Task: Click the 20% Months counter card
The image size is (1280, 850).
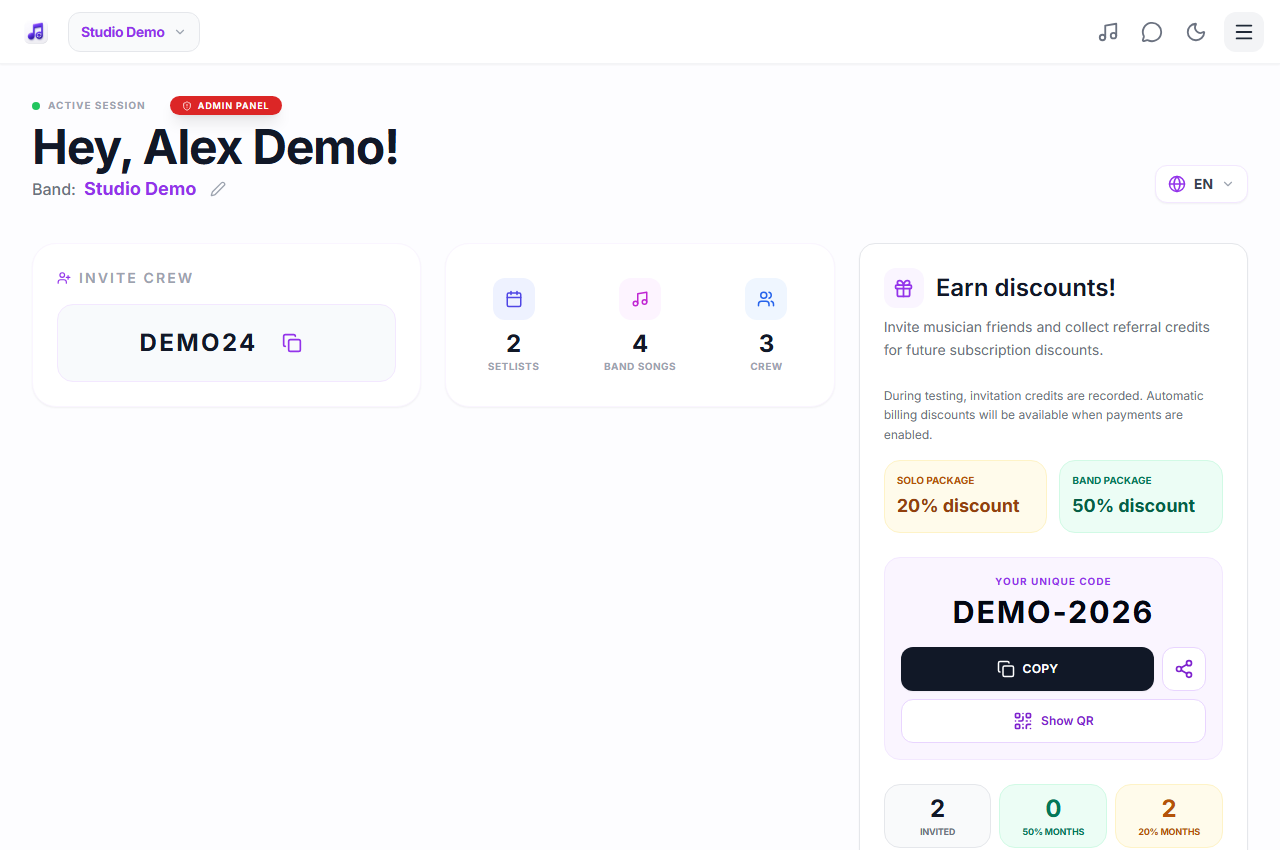Action: tap(1169, 816)
